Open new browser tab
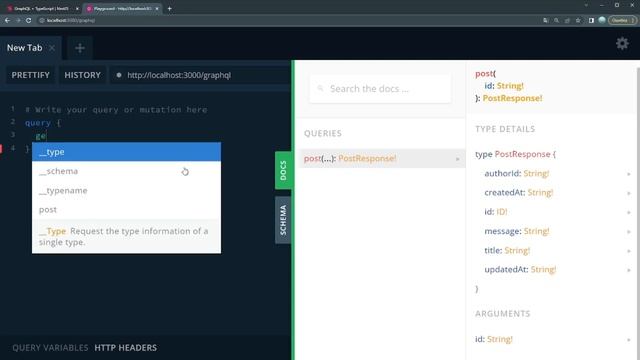This screenshot has height=360, width=640. tap(169, 9)
